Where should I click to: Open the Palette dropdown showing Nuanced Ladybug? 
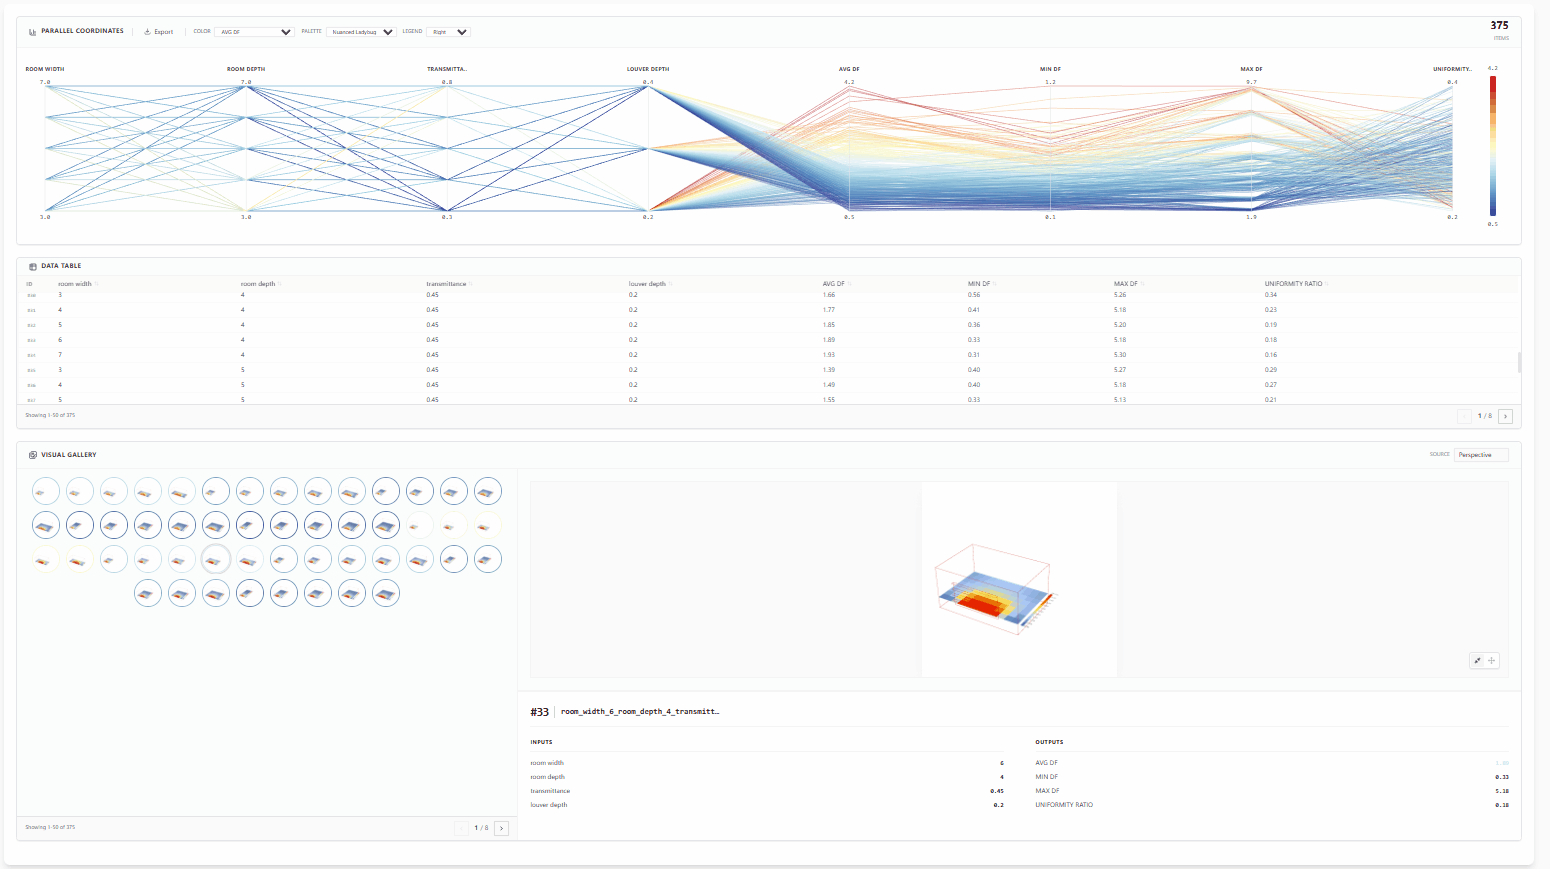pyautogui.click(x=362, y=32)
